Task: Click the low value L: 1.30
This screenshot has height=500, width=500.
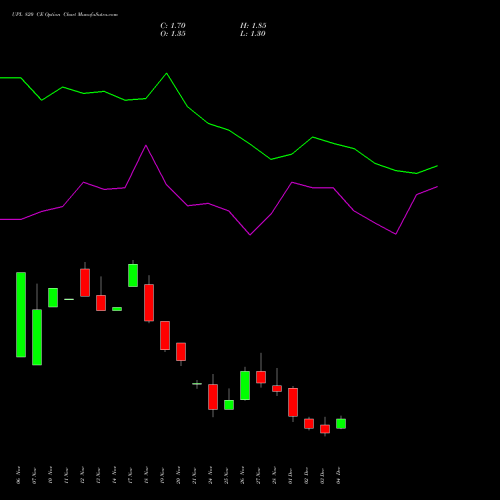Action: (253, 34)
